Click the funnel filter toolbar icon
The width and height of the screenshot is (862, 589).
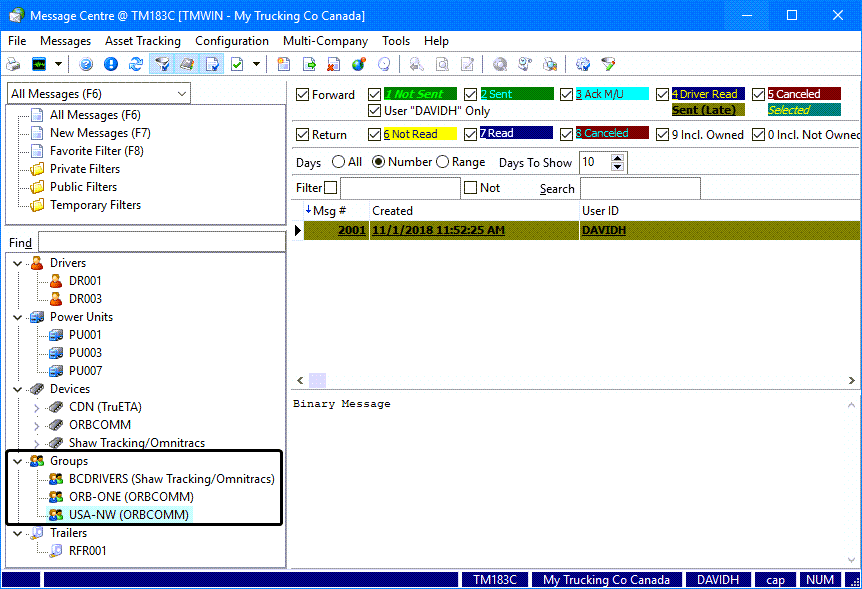pyautogui.click(x=160, y=64)
